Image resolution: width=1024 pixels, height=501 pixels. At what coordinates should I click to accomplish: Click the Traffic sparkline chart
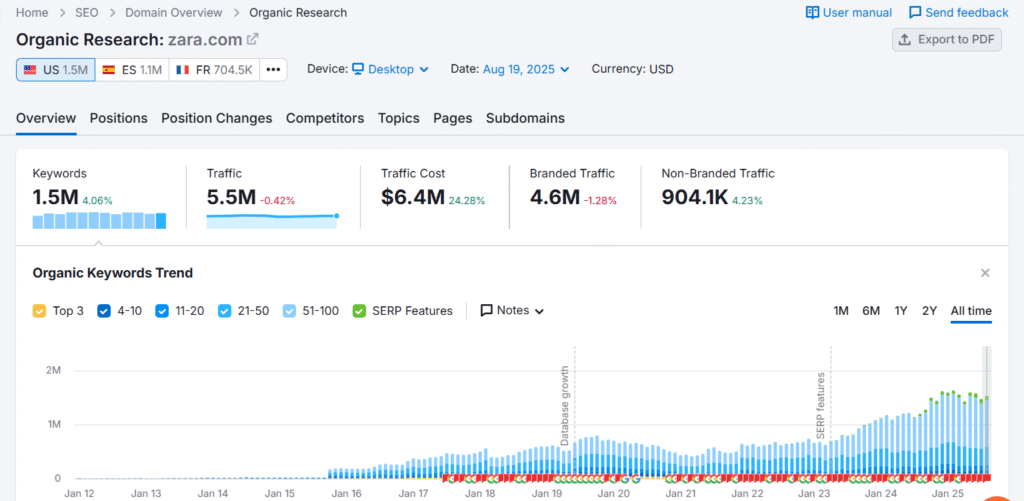pyautogui.click(x=272, y=220)
